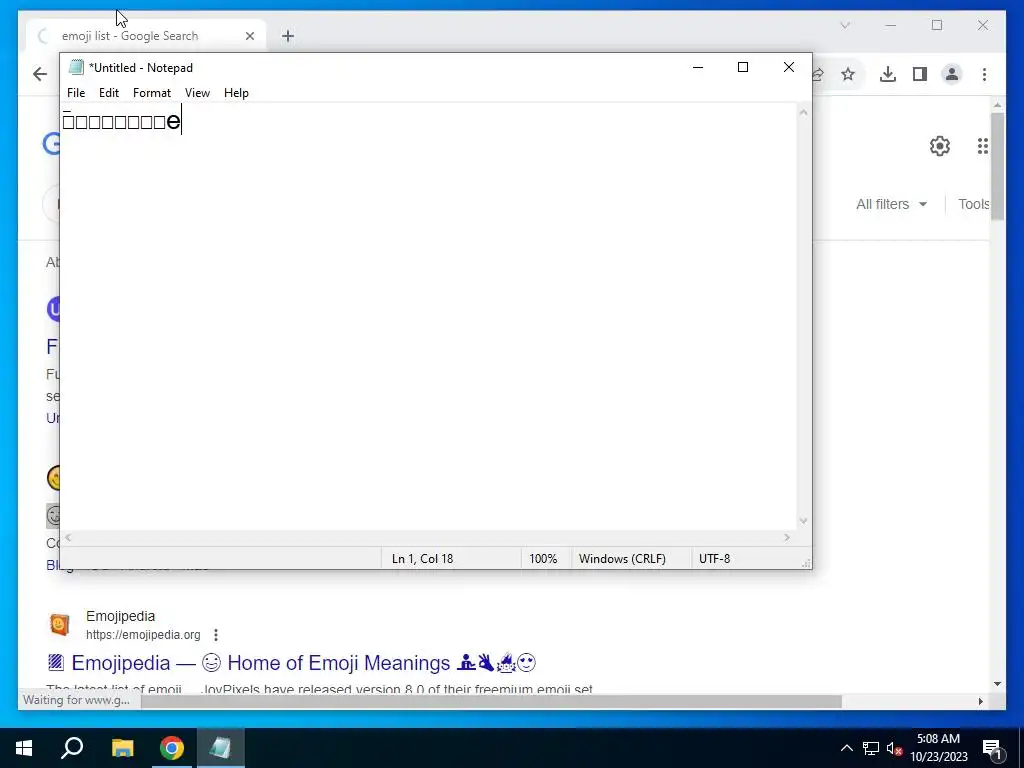The width and height of the screenshot is (1024, 768).
Task: Click the Windows (CRLF) status entry
Action: click(622, 558)
